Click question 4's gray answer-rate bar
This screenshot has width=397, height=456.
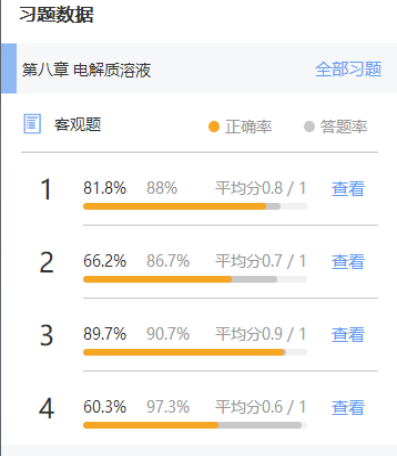260,425
